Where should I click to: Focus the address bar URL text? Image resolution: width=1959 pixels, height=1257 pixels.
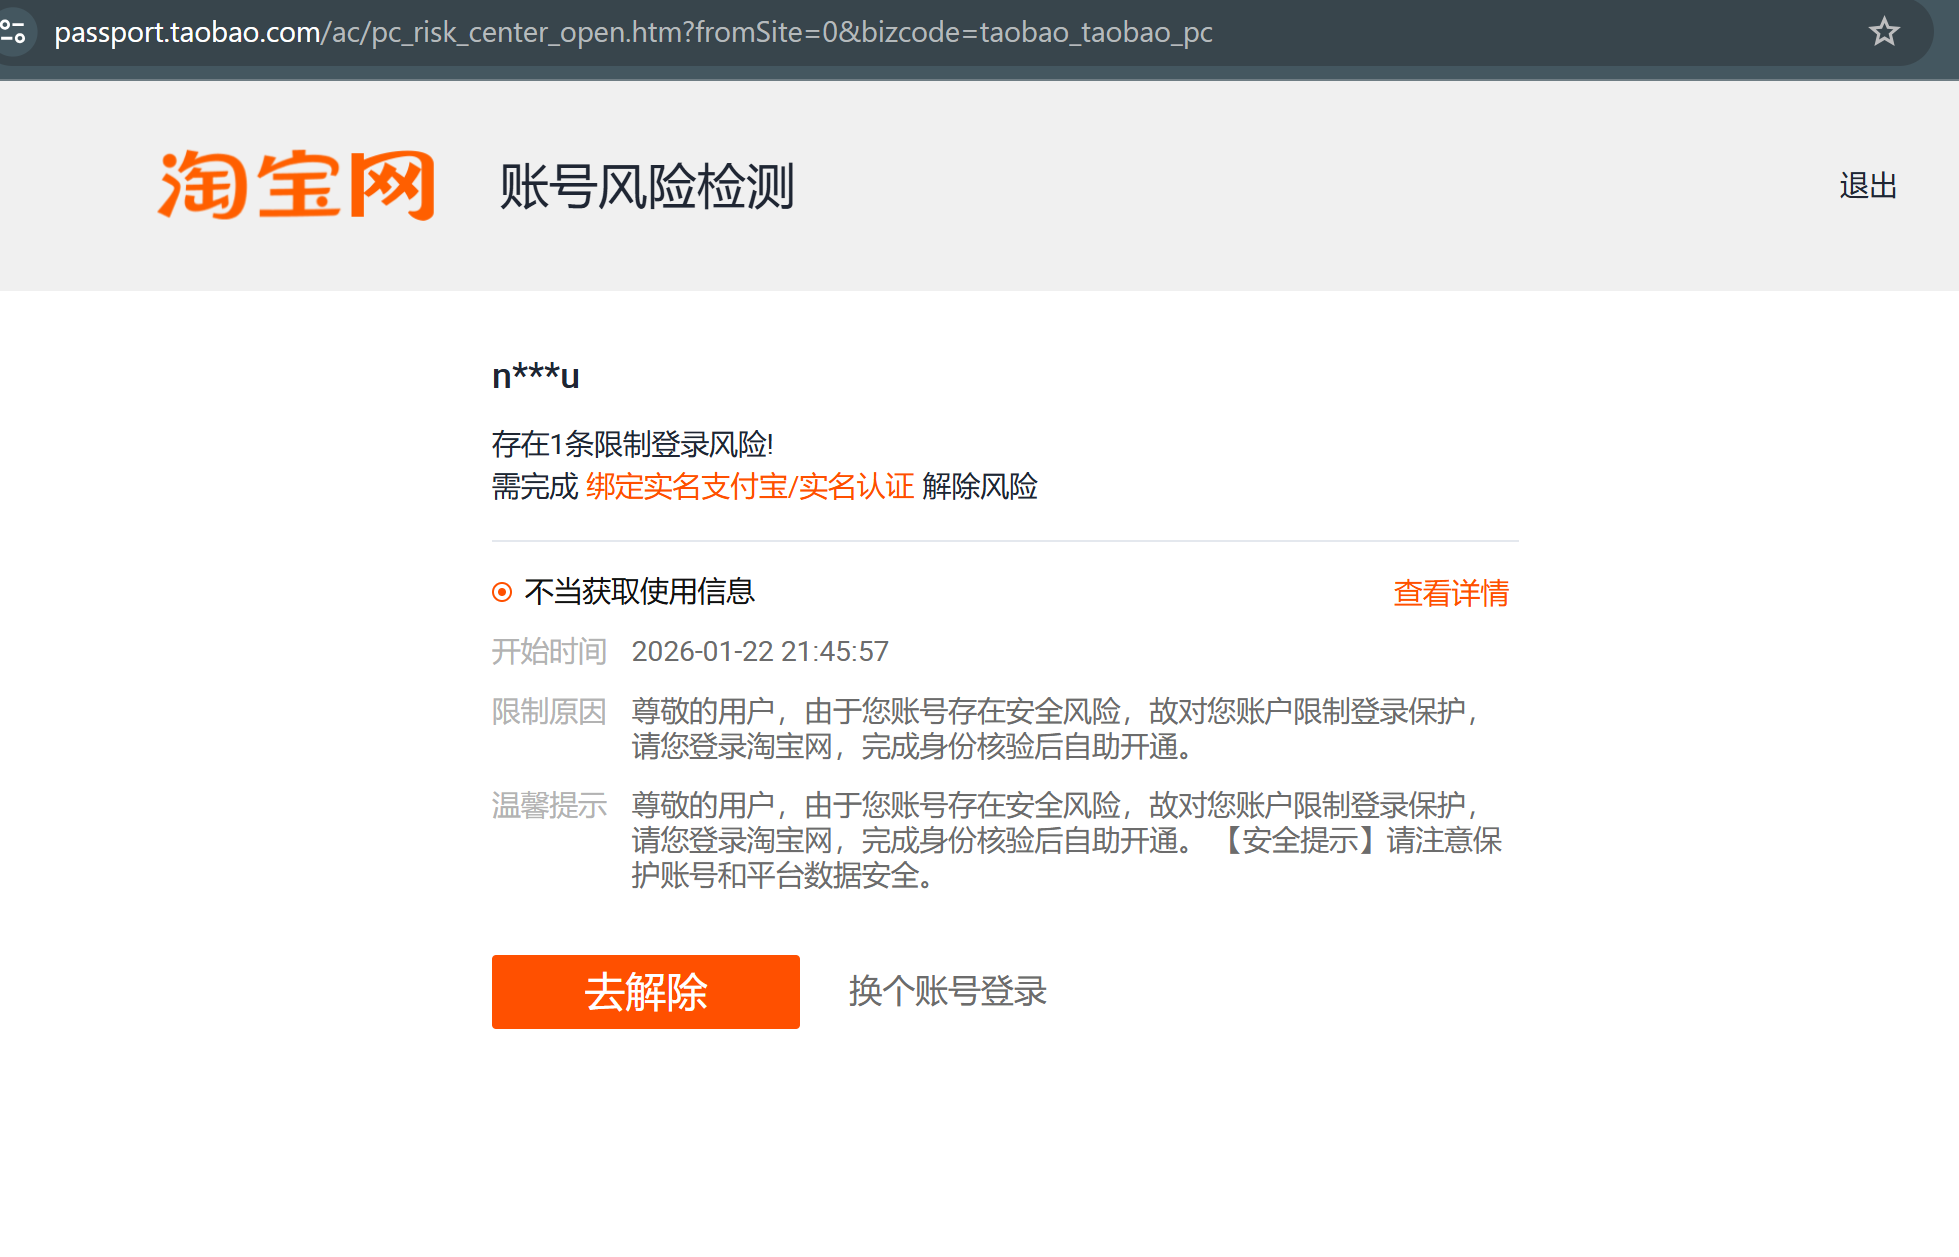[632, 32]
